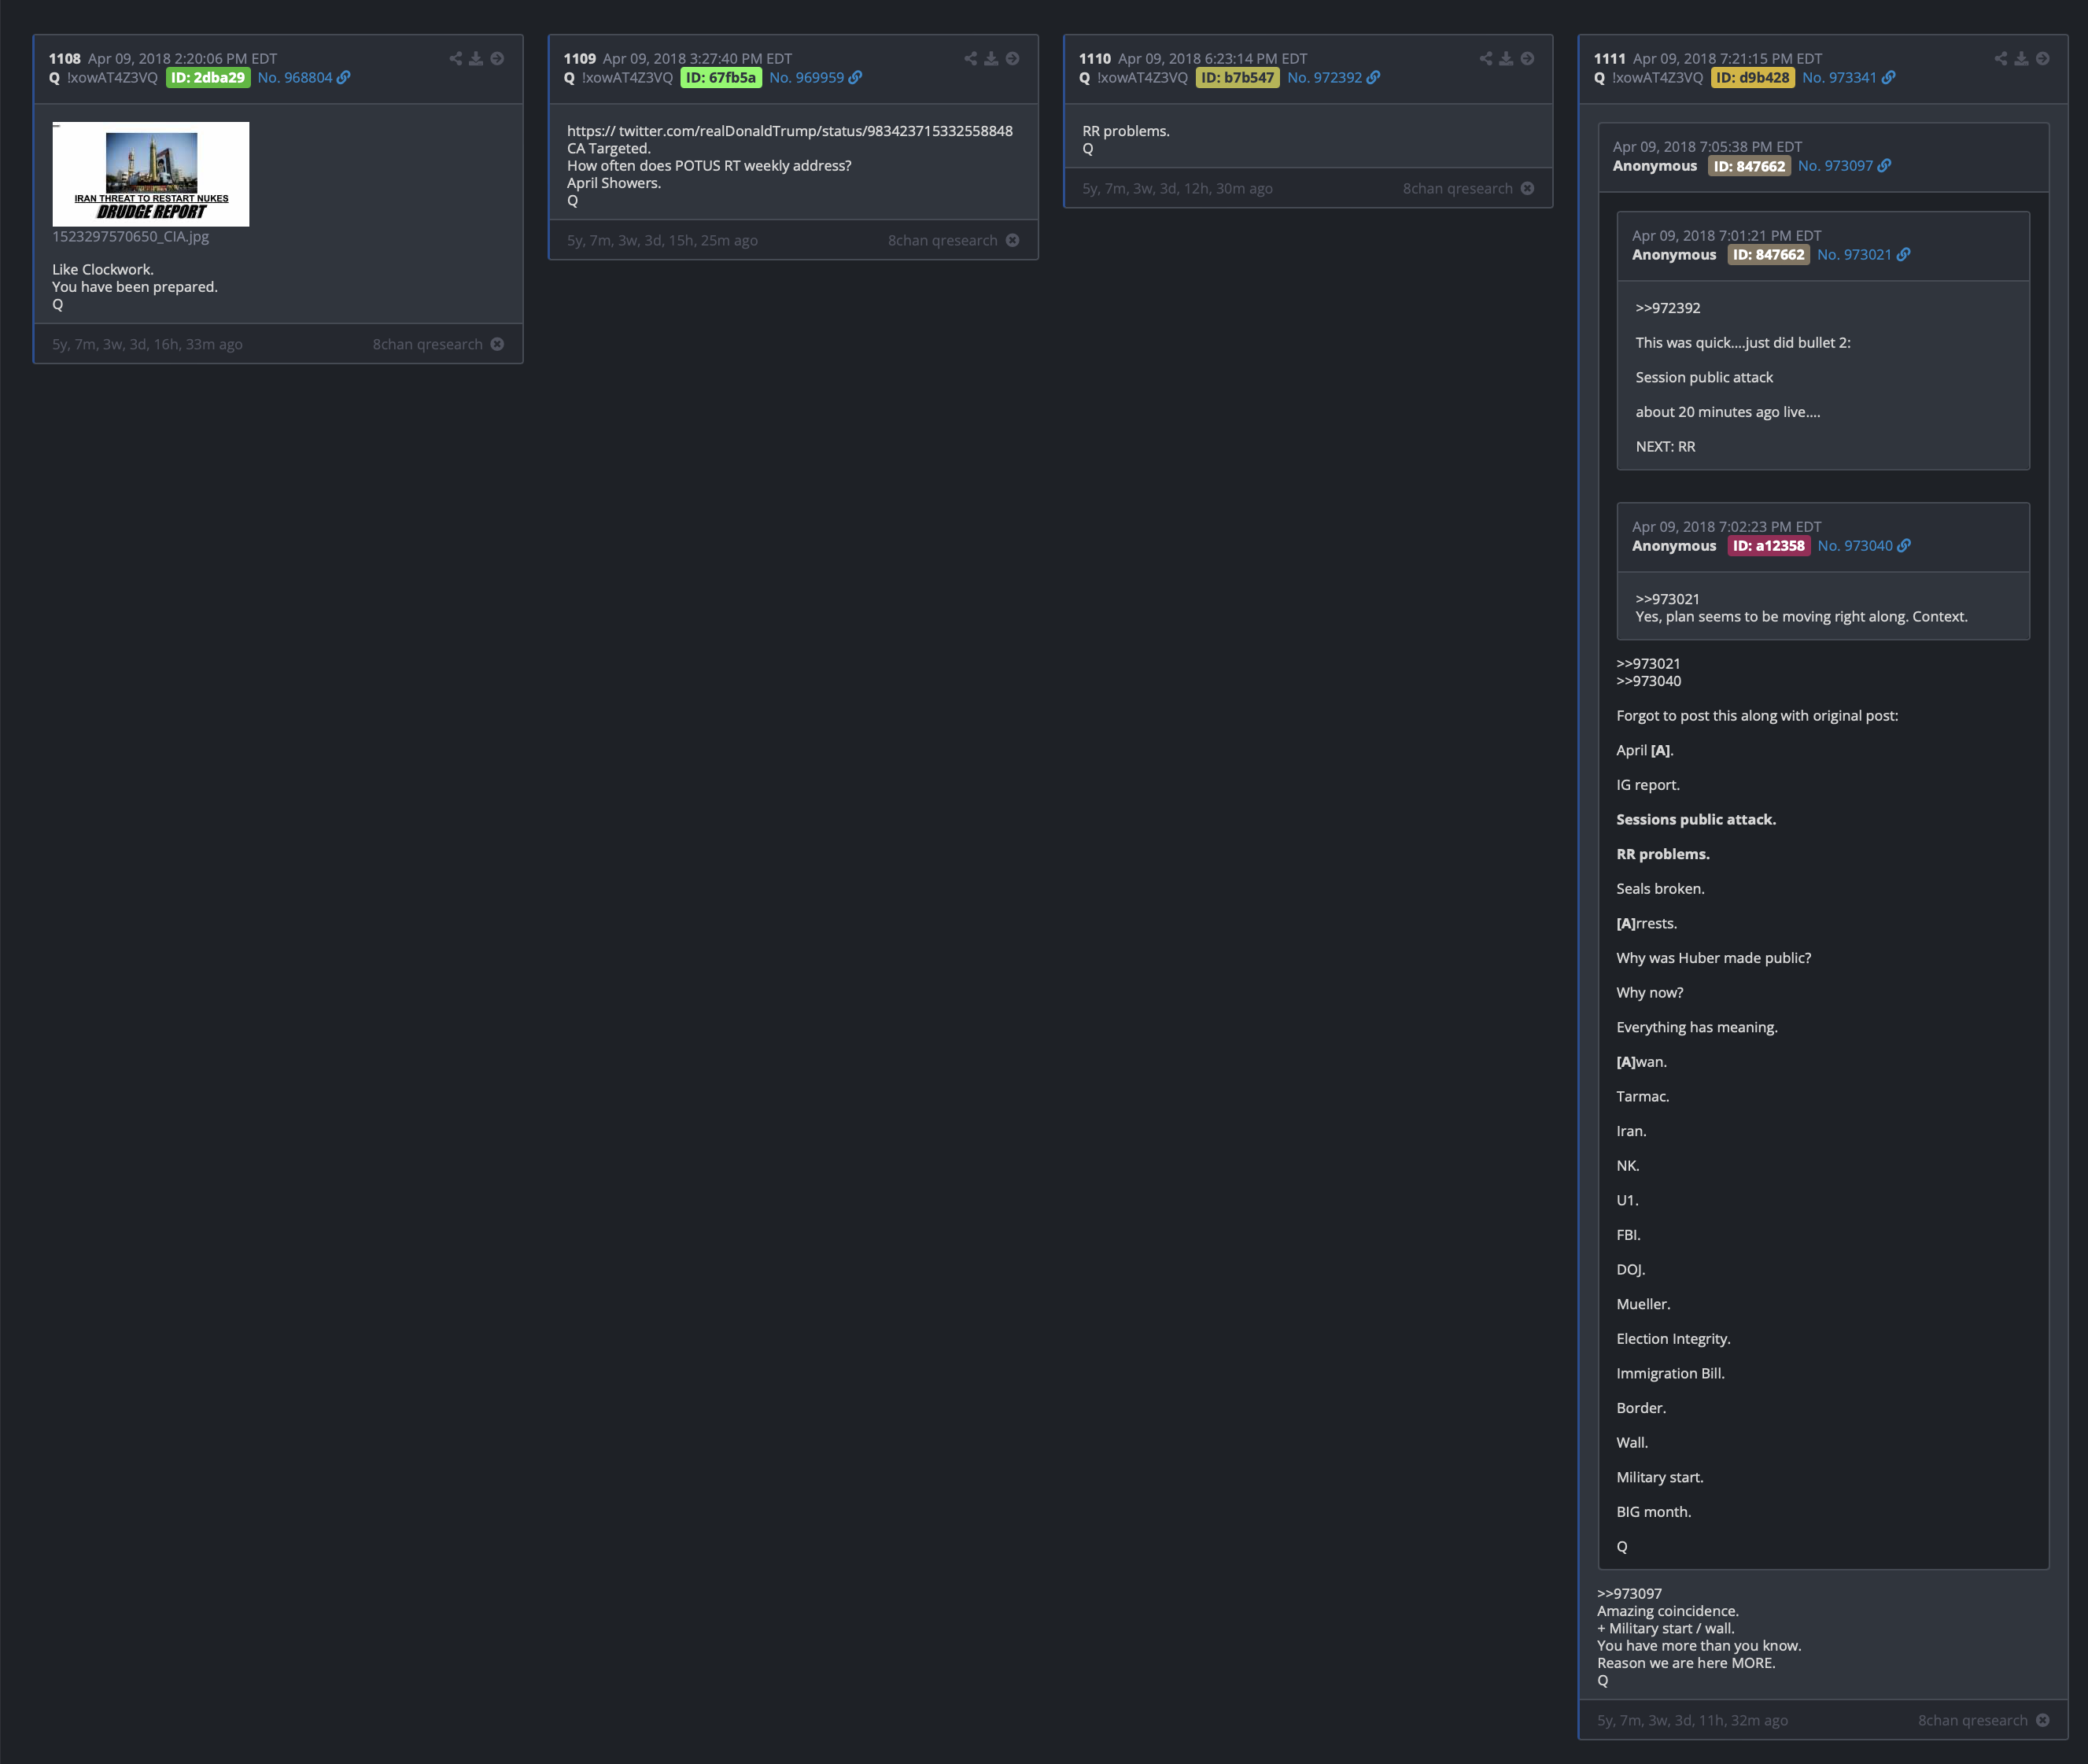2088x1764 pixels.
Task: Download post 1109
Action: click(991, 59)
